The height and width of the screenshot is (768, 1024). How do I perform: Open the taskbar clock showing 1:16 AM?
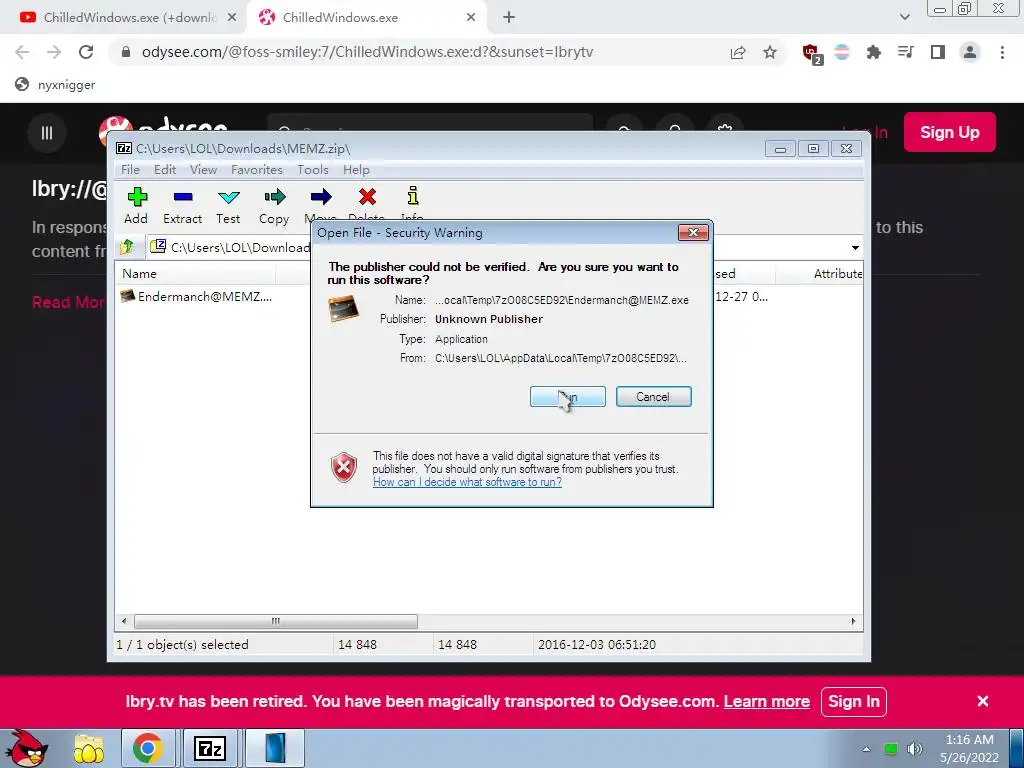pyautogui.click(x=969, y=748)
